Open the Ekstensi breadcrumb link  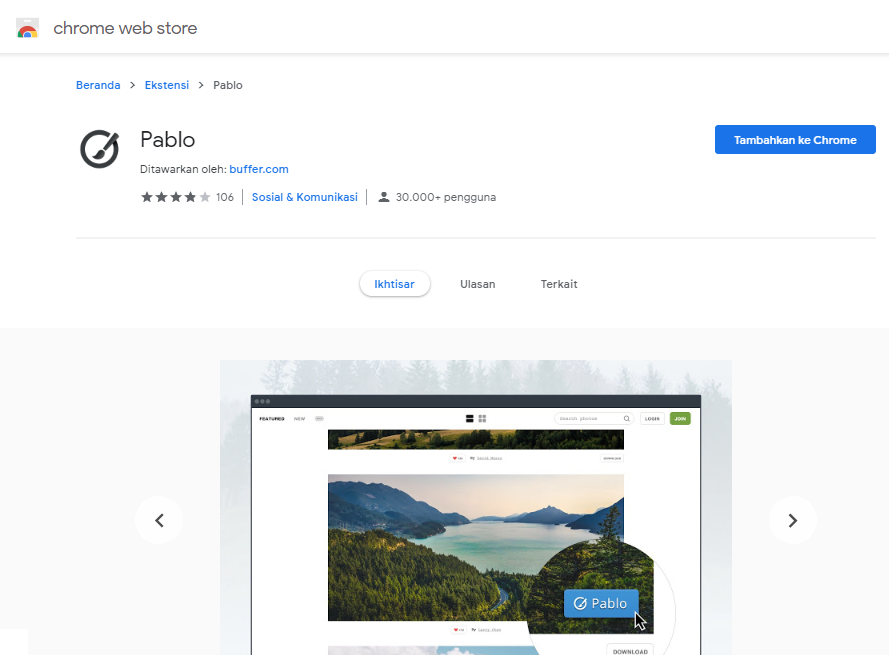click(x=167, y=85)
